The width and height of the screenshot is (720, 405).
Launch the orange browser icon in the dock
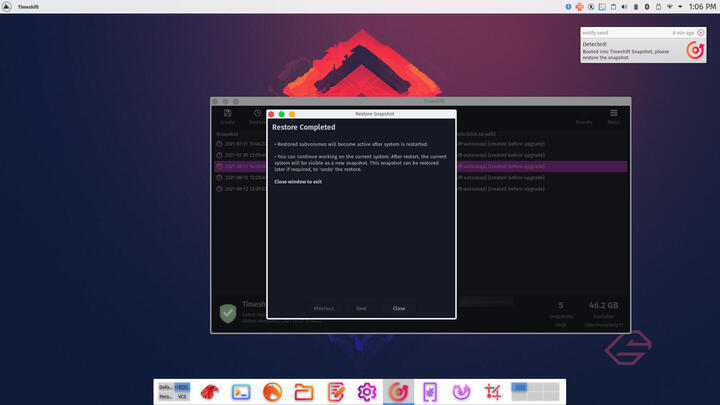click(x=272, y=392)
